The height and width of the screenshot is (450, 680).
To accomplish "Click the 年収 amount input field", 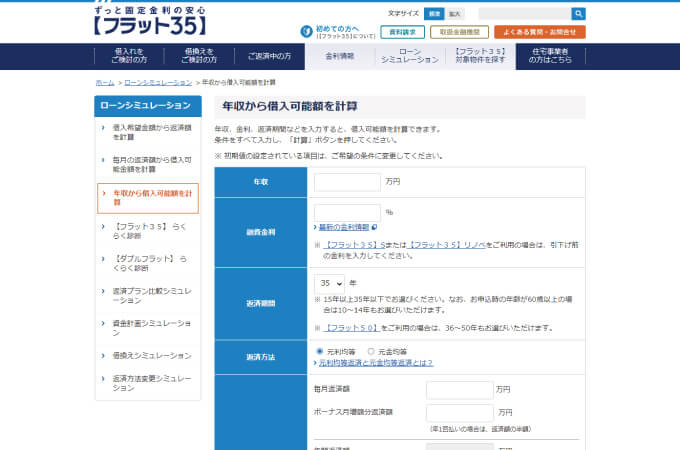I will tap(347, 182).
